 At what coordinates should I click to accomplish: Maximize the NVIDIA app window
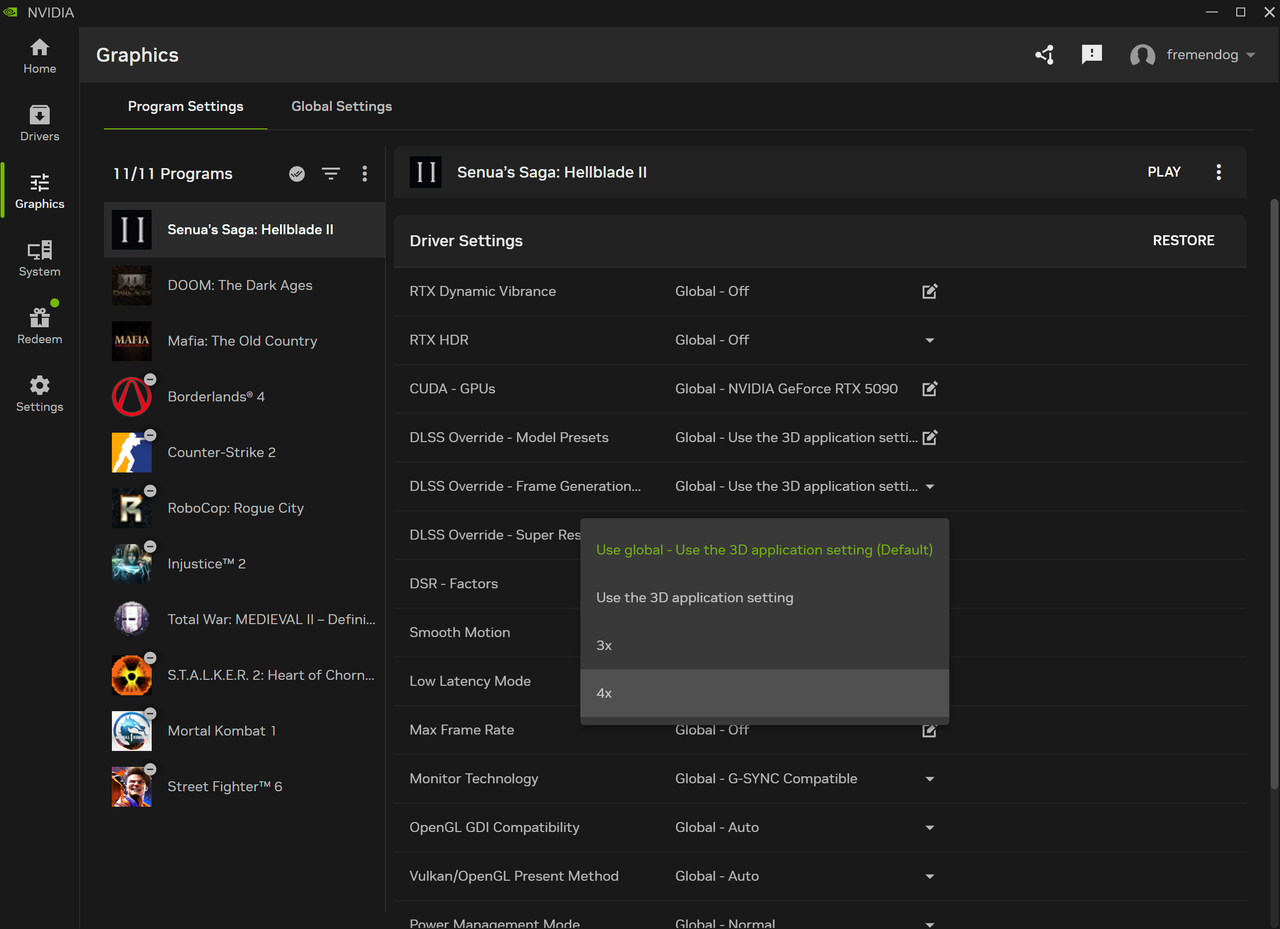(x=1240, y=12)
